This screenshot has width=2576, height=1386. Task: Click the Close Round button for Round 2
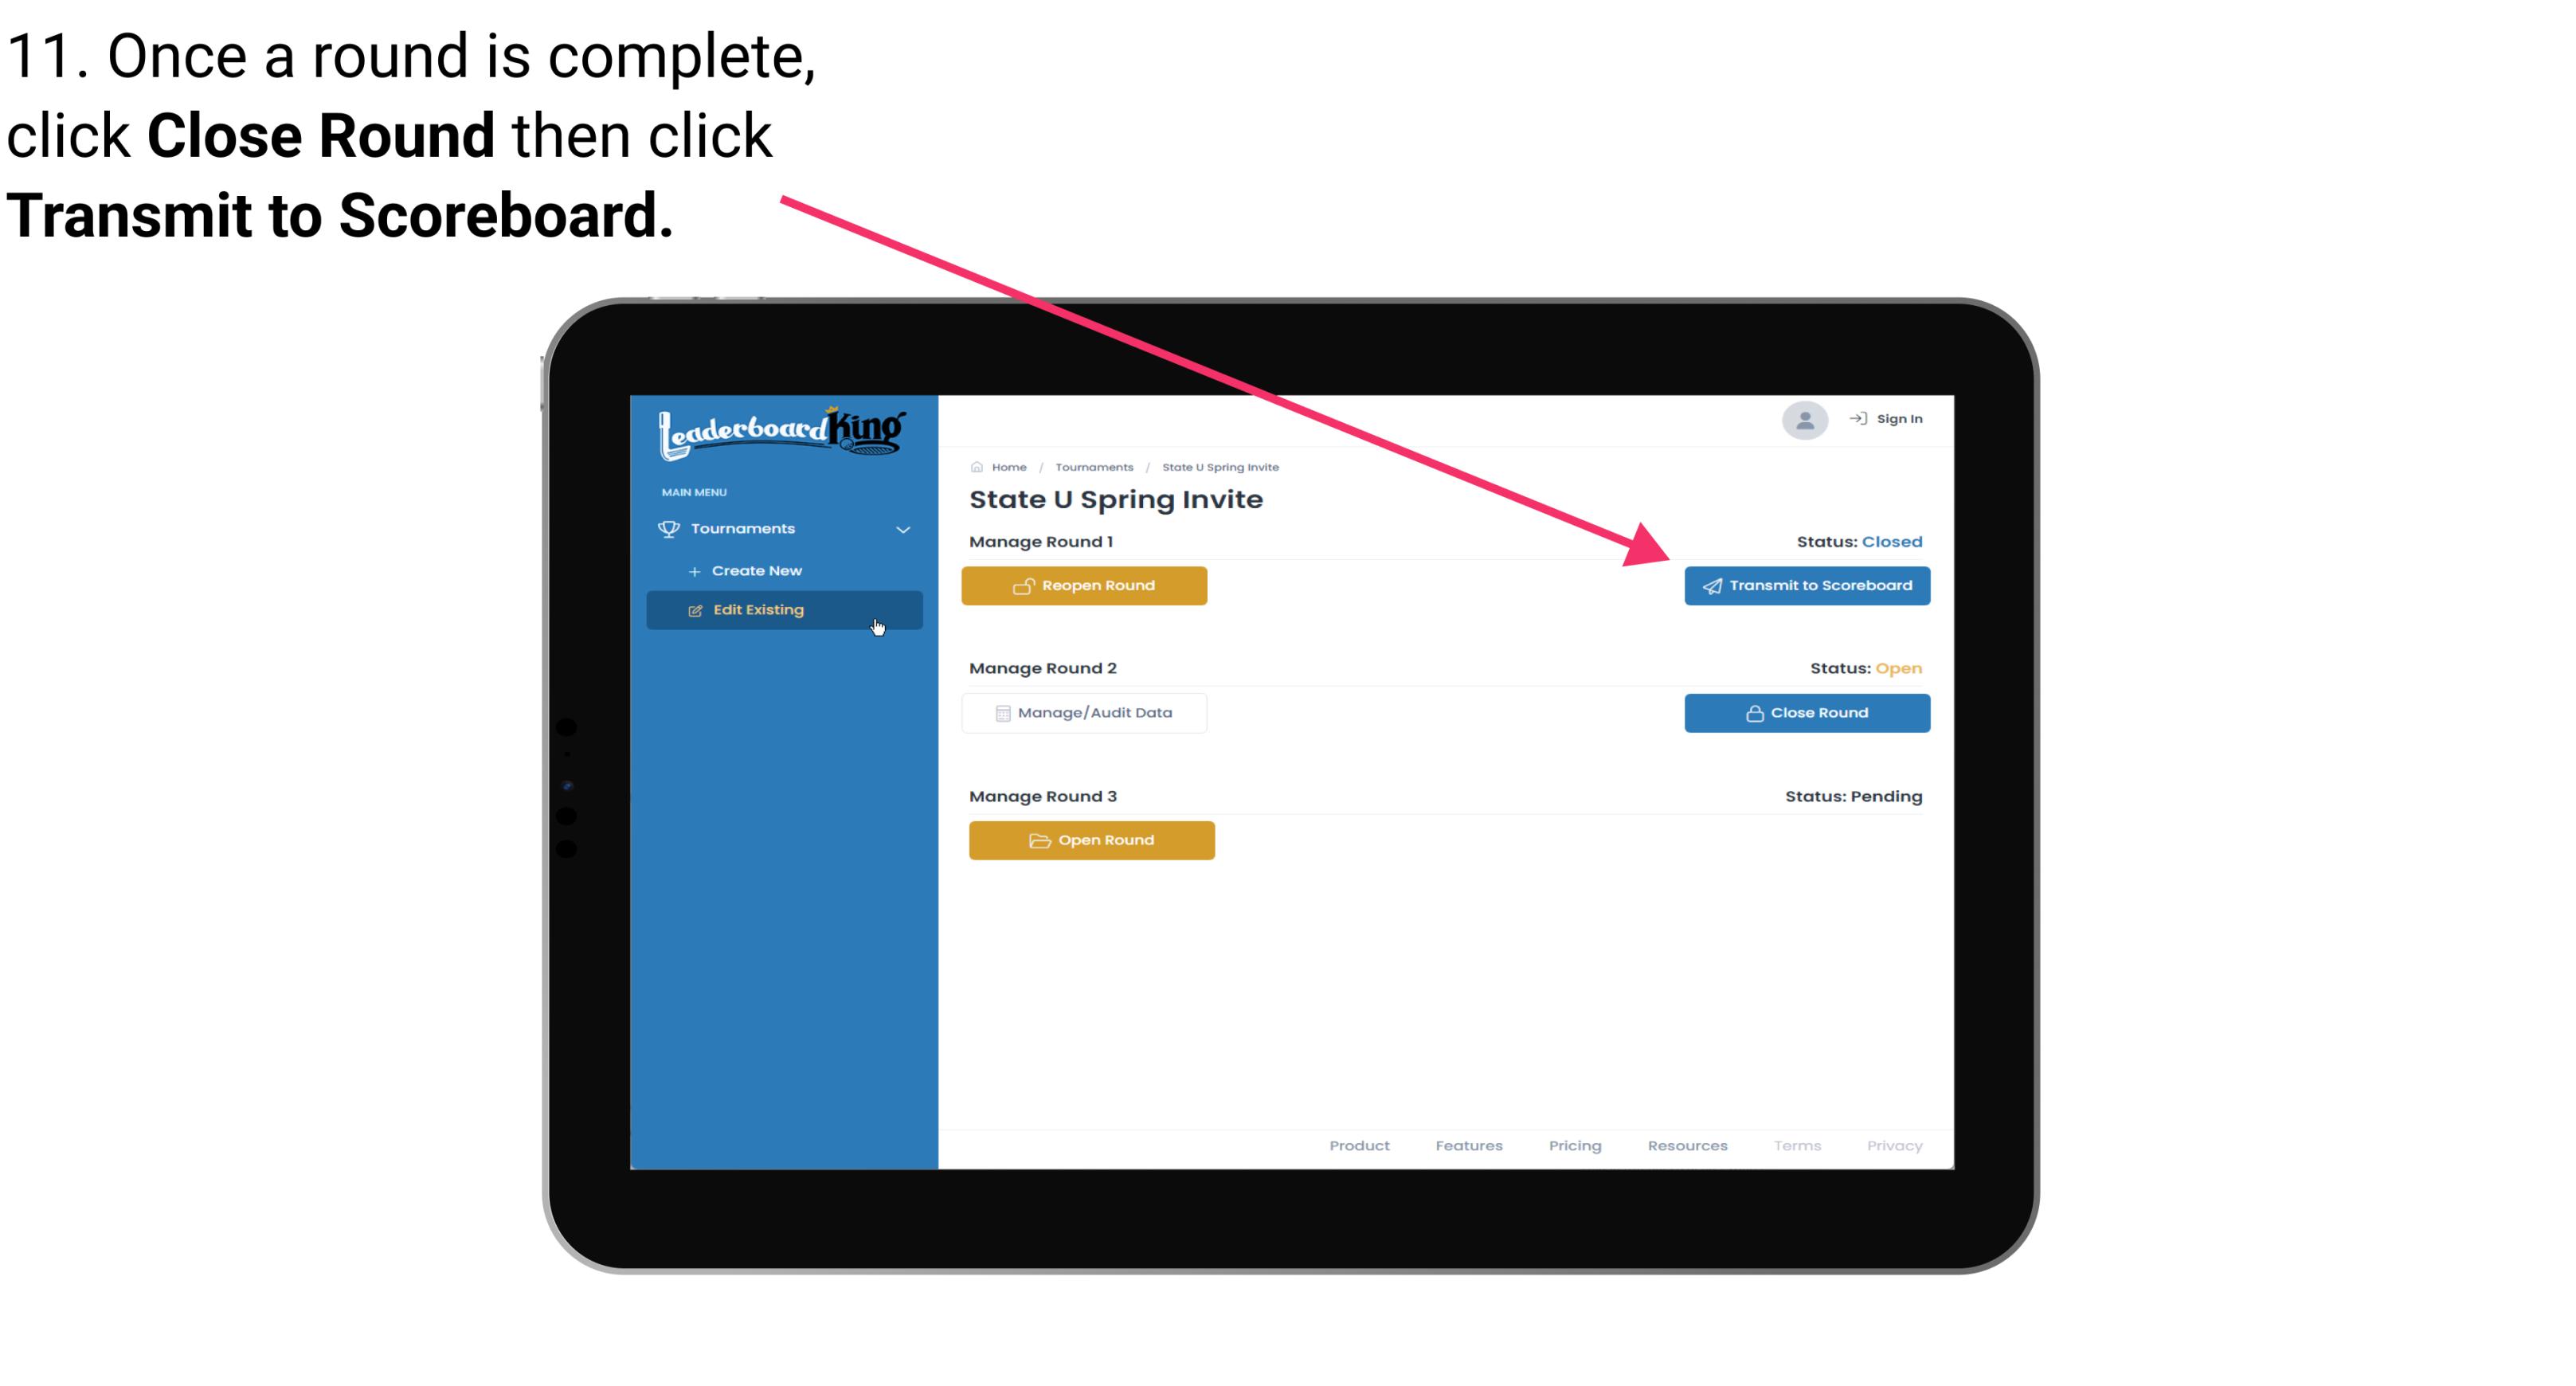point(1807,712)
